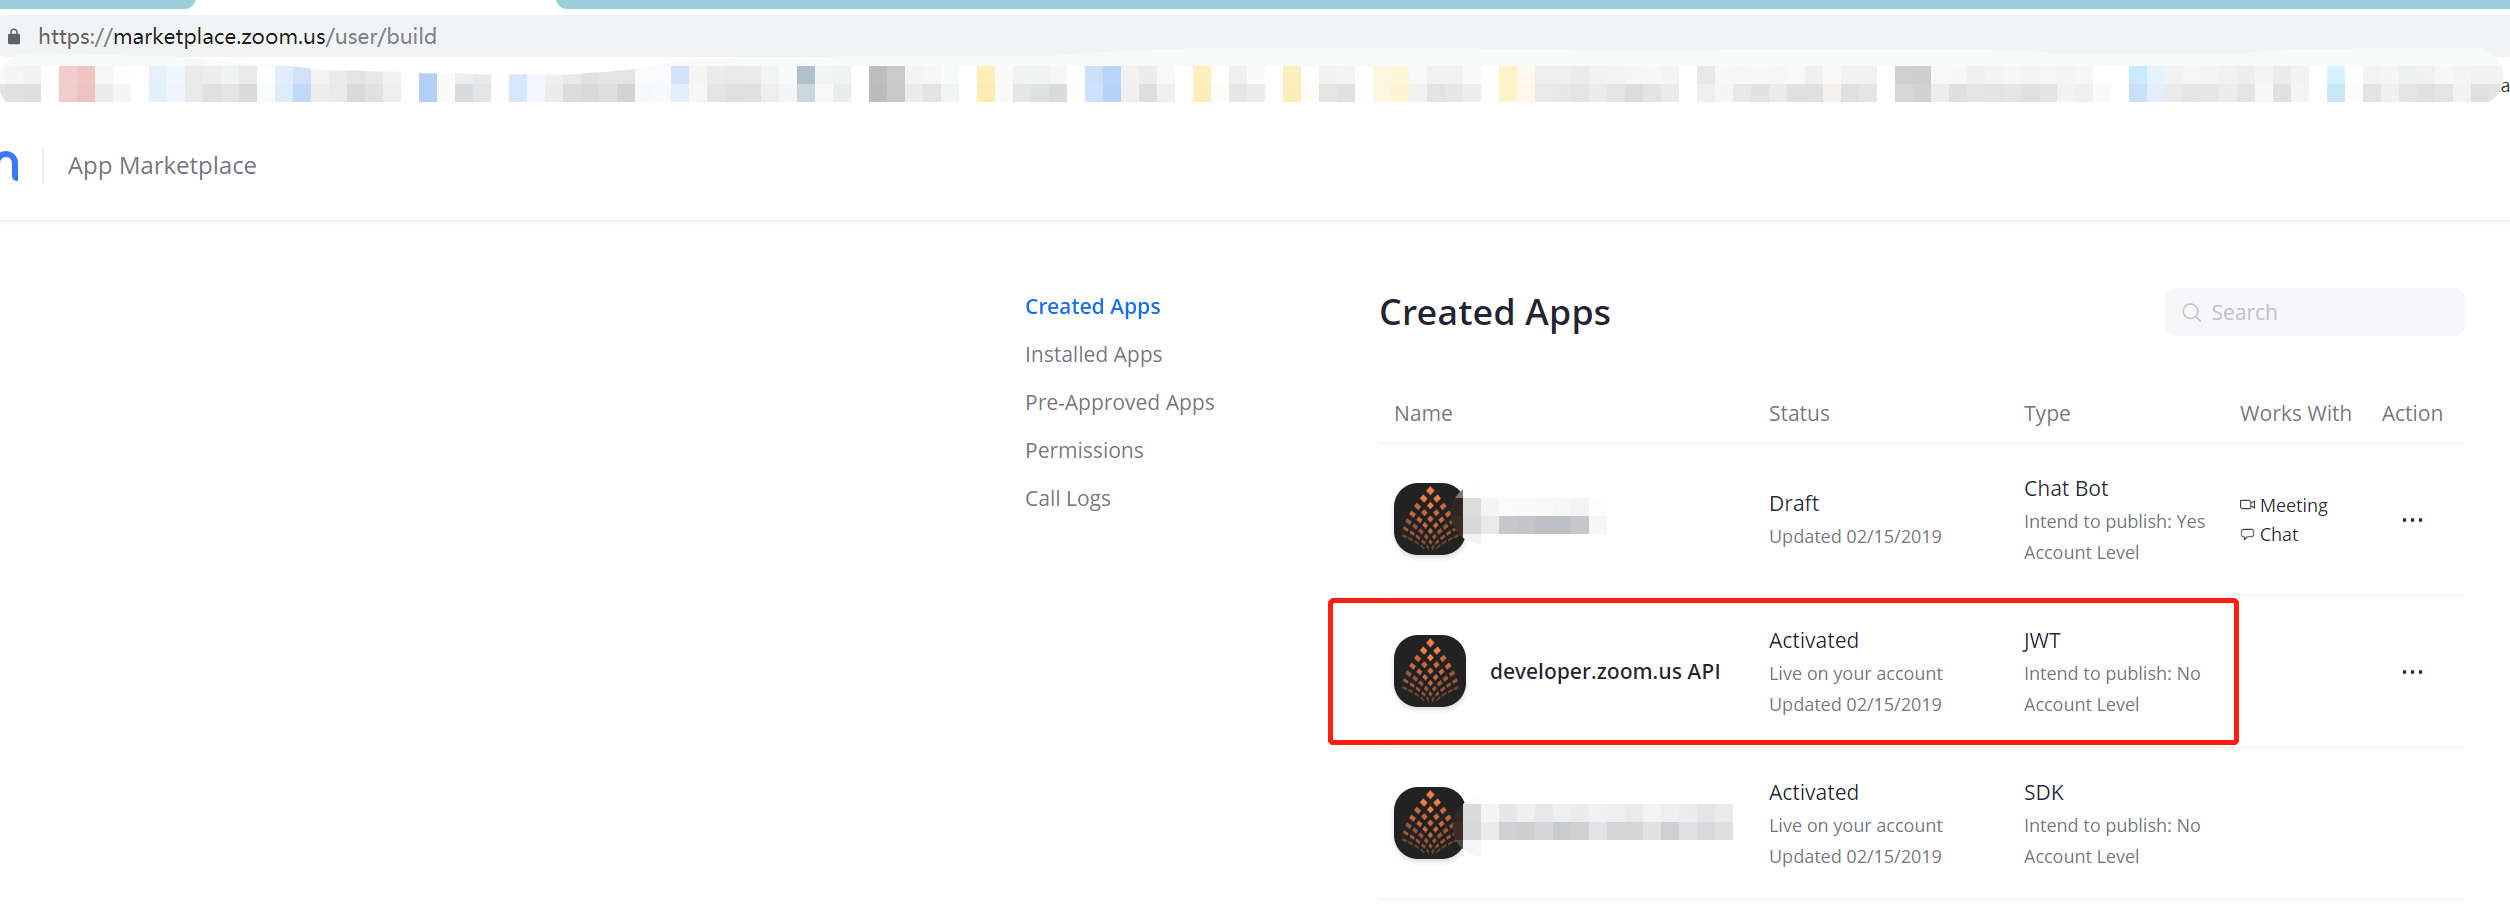Open the developer.zoom.us API app

pyautogui.click(x=1604, y=671)
